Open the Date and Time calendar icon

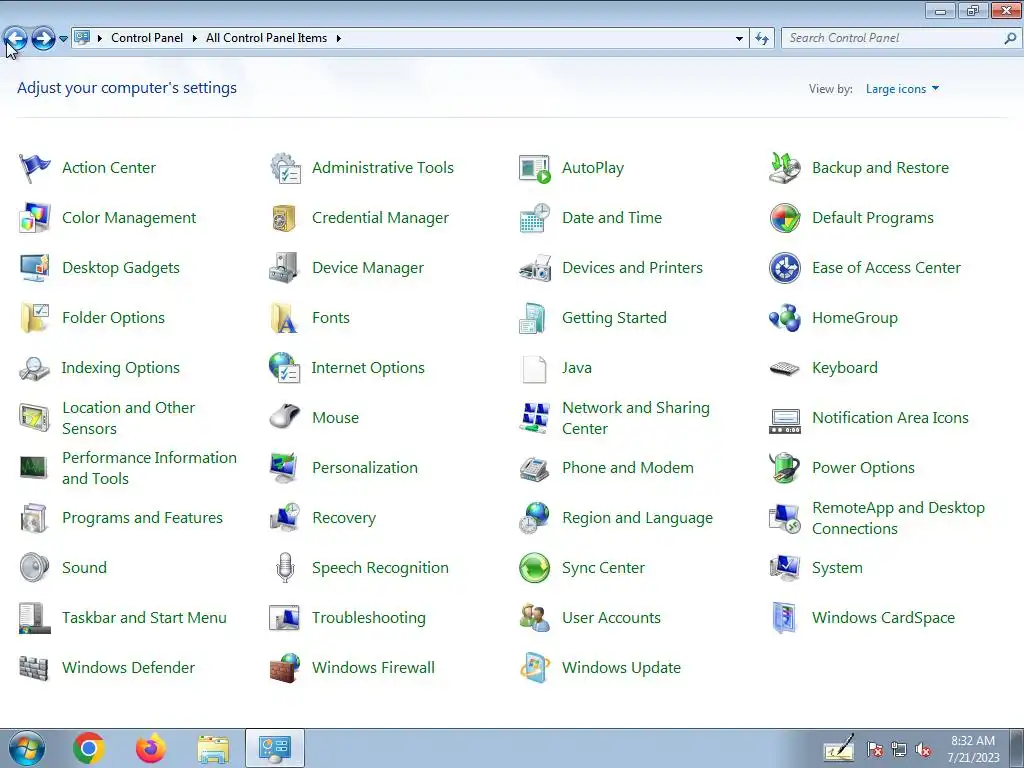[x=534, y=218]
